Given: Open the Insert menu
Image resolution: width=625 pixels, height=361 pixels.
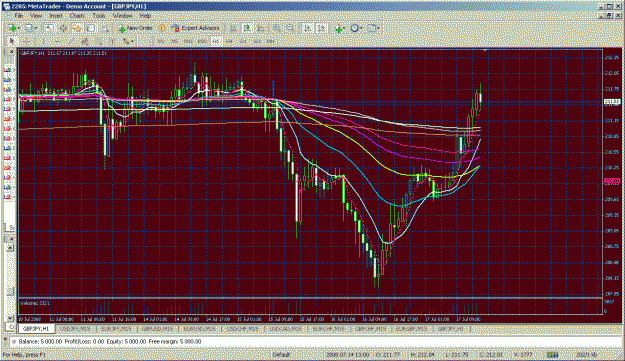Looking at the screenshot, I should pyautogui.click(x=56, y=16).
